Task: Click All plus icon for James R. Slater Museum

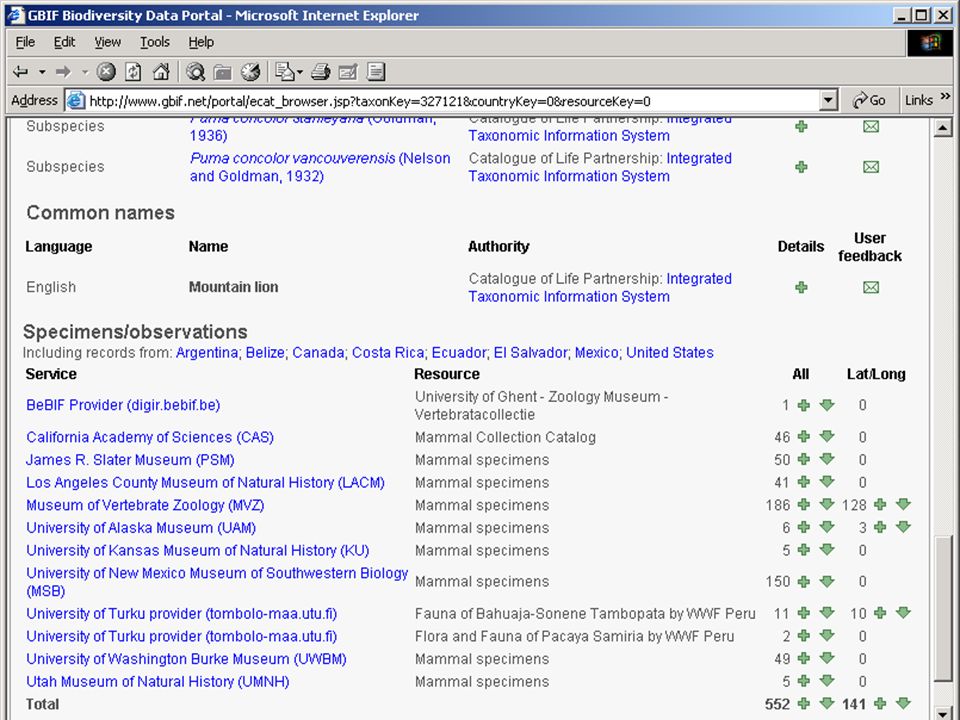Action: point(804,459)
